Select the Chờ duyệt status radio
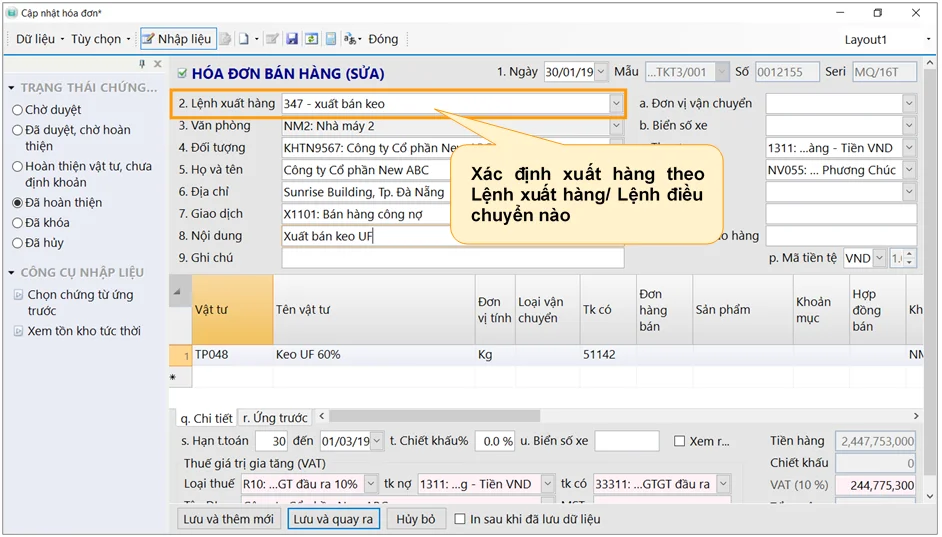 (x=17, y=110)
